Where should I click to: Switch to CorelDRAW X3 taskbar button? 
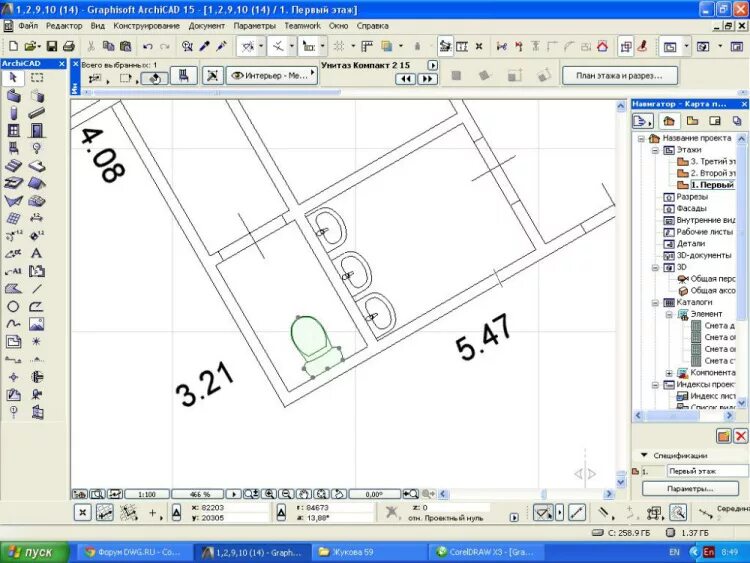(485, 552)
